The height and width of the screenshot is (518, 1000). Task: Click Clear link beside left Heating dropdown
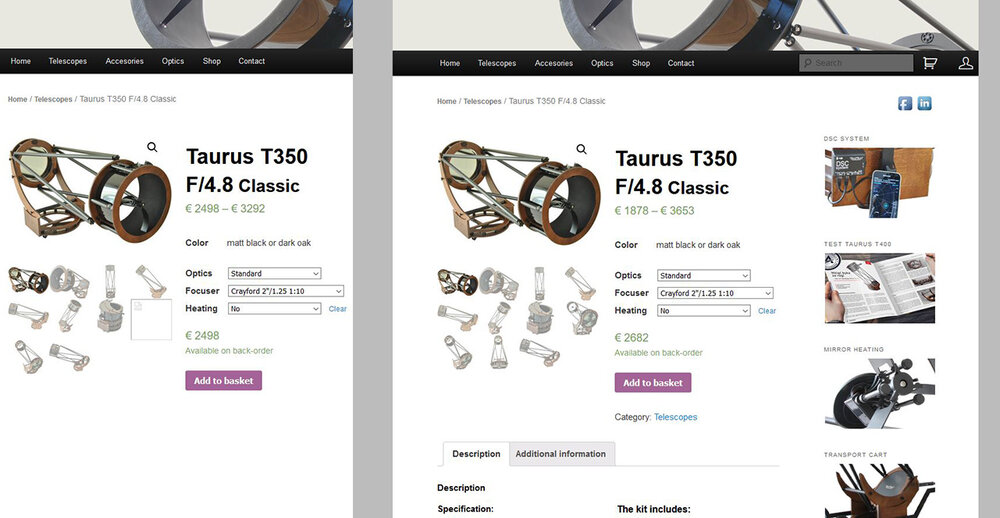[338, 309]
